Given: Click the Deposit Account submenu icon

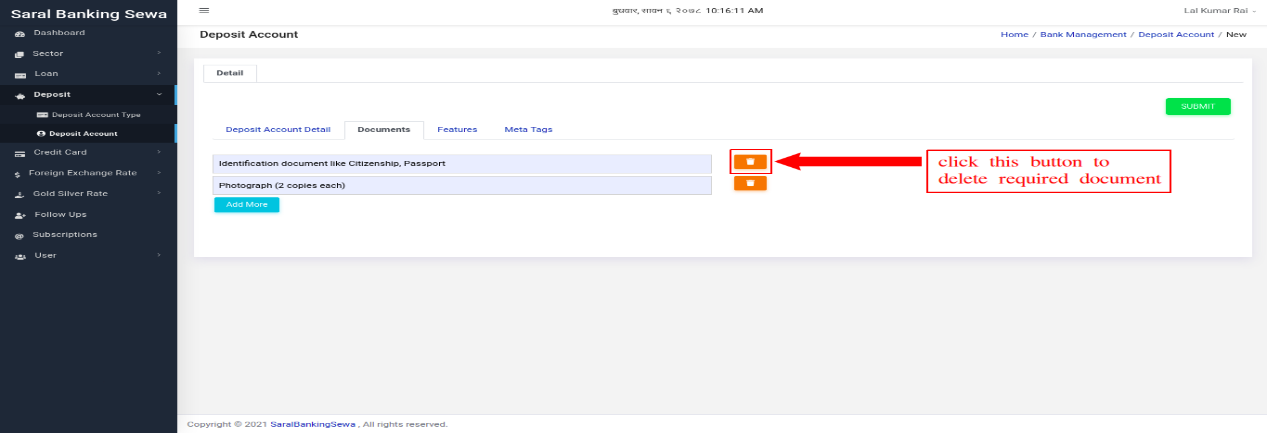Looking at the screenshot, I should 42,134.
